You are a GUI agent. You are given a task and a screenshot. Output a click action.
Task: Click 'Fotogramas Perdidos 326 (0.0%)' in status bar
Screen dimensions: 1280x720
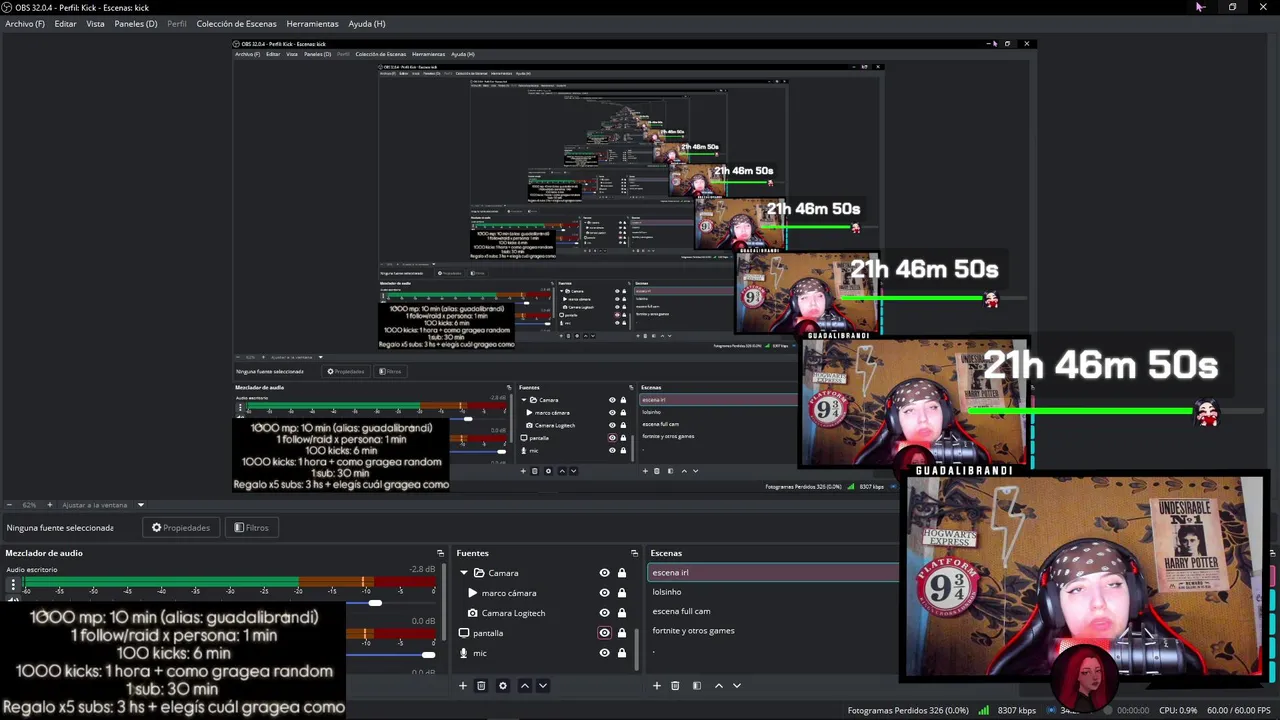(x=908, y=711)
